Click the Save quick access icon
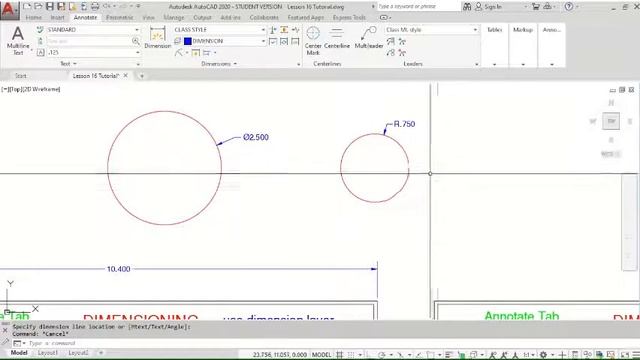 point(50,6)
